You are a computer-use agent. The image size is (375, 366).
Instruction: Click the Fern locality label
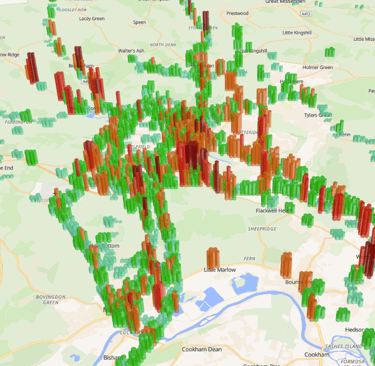(x=249, y=259)
